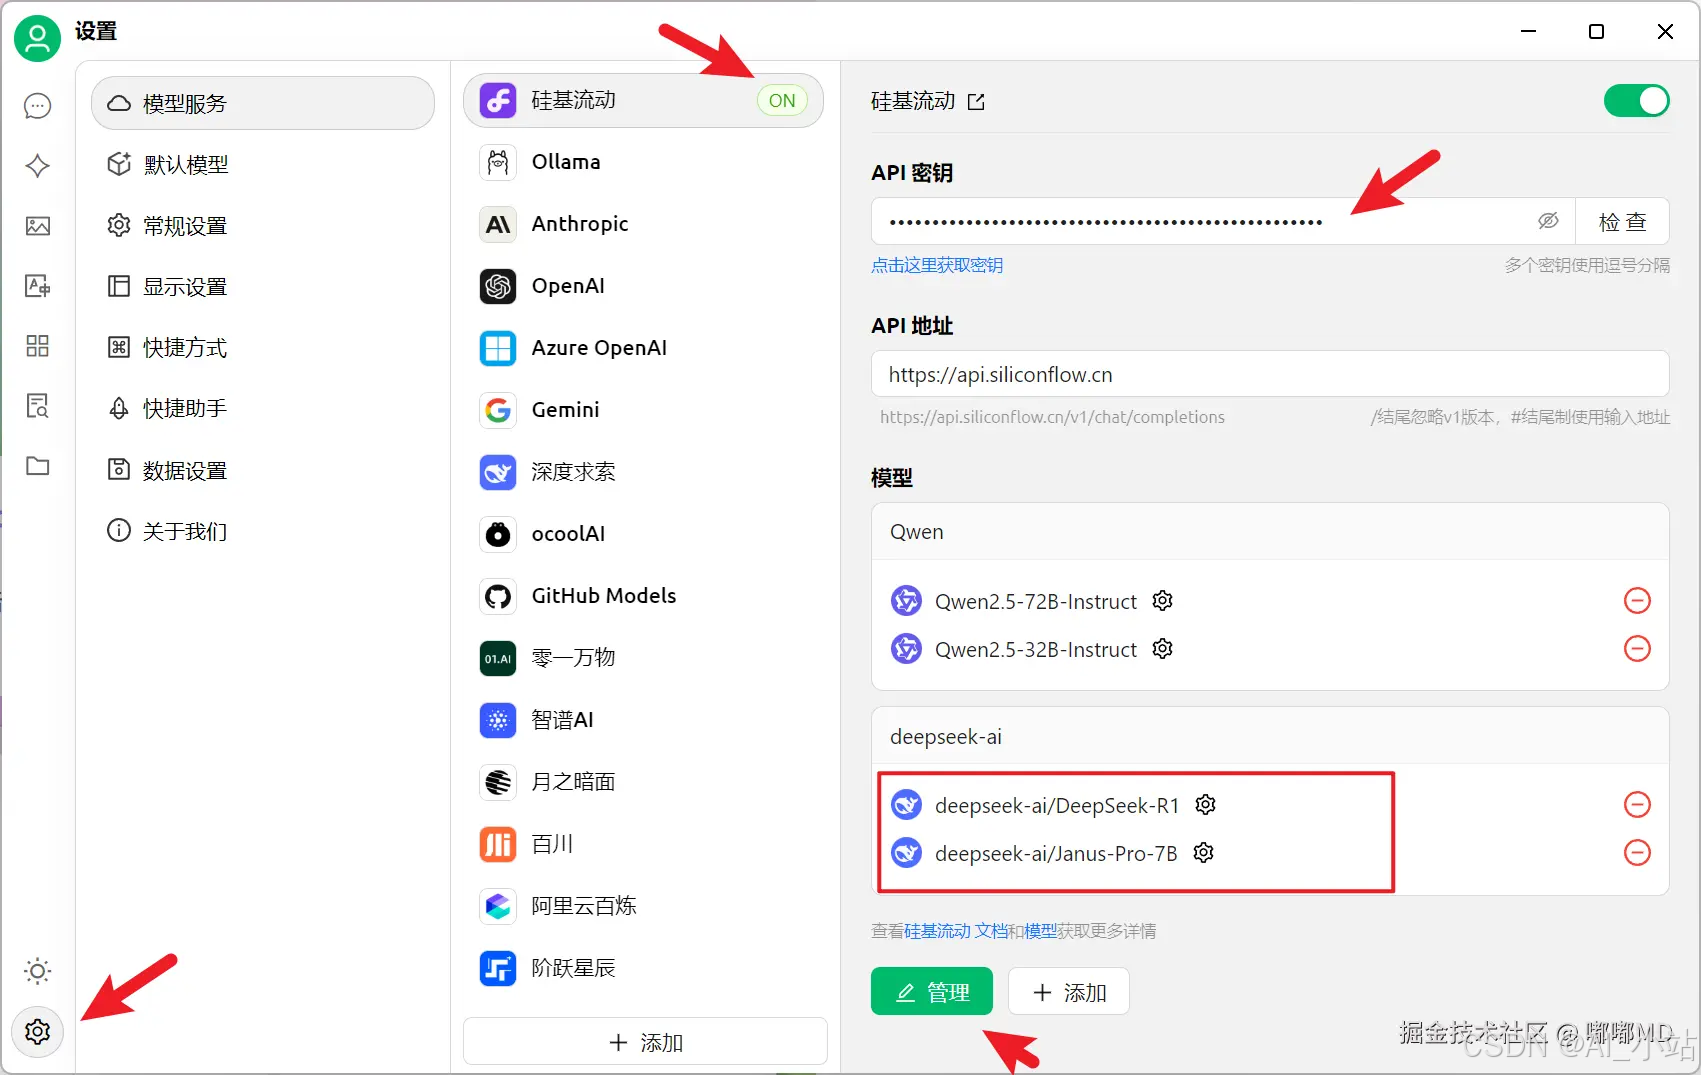Open the 硅基流动 external link icon
This screenshot has width=1701, height=1075.
976,102
